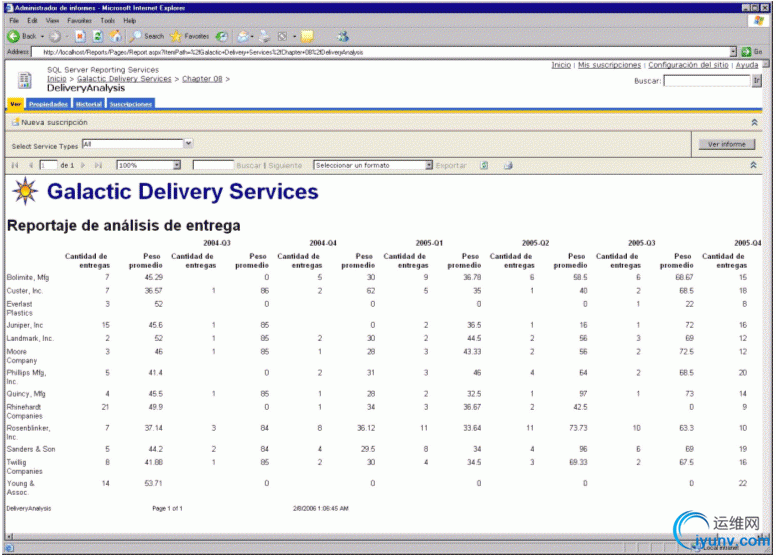Click the report Nueva suscripción icon
The image size is (776, 557).
tap(15, 122)
